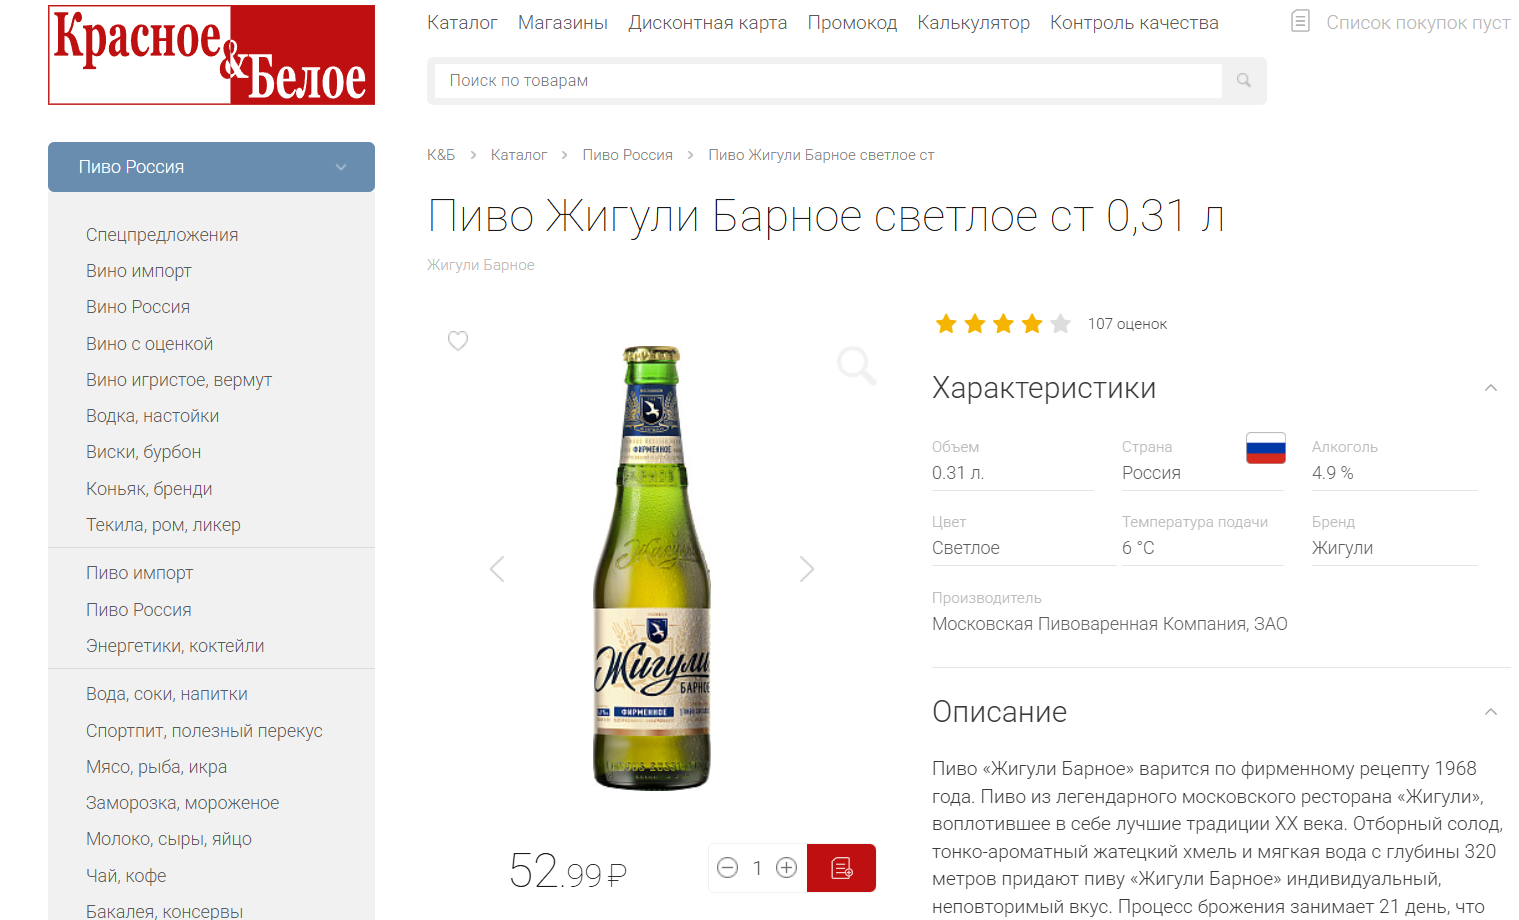This screenshot has height=920, width=1519.
Task: Select Спортпит, полезный перекус category
Action: click(x=204, y=731)
